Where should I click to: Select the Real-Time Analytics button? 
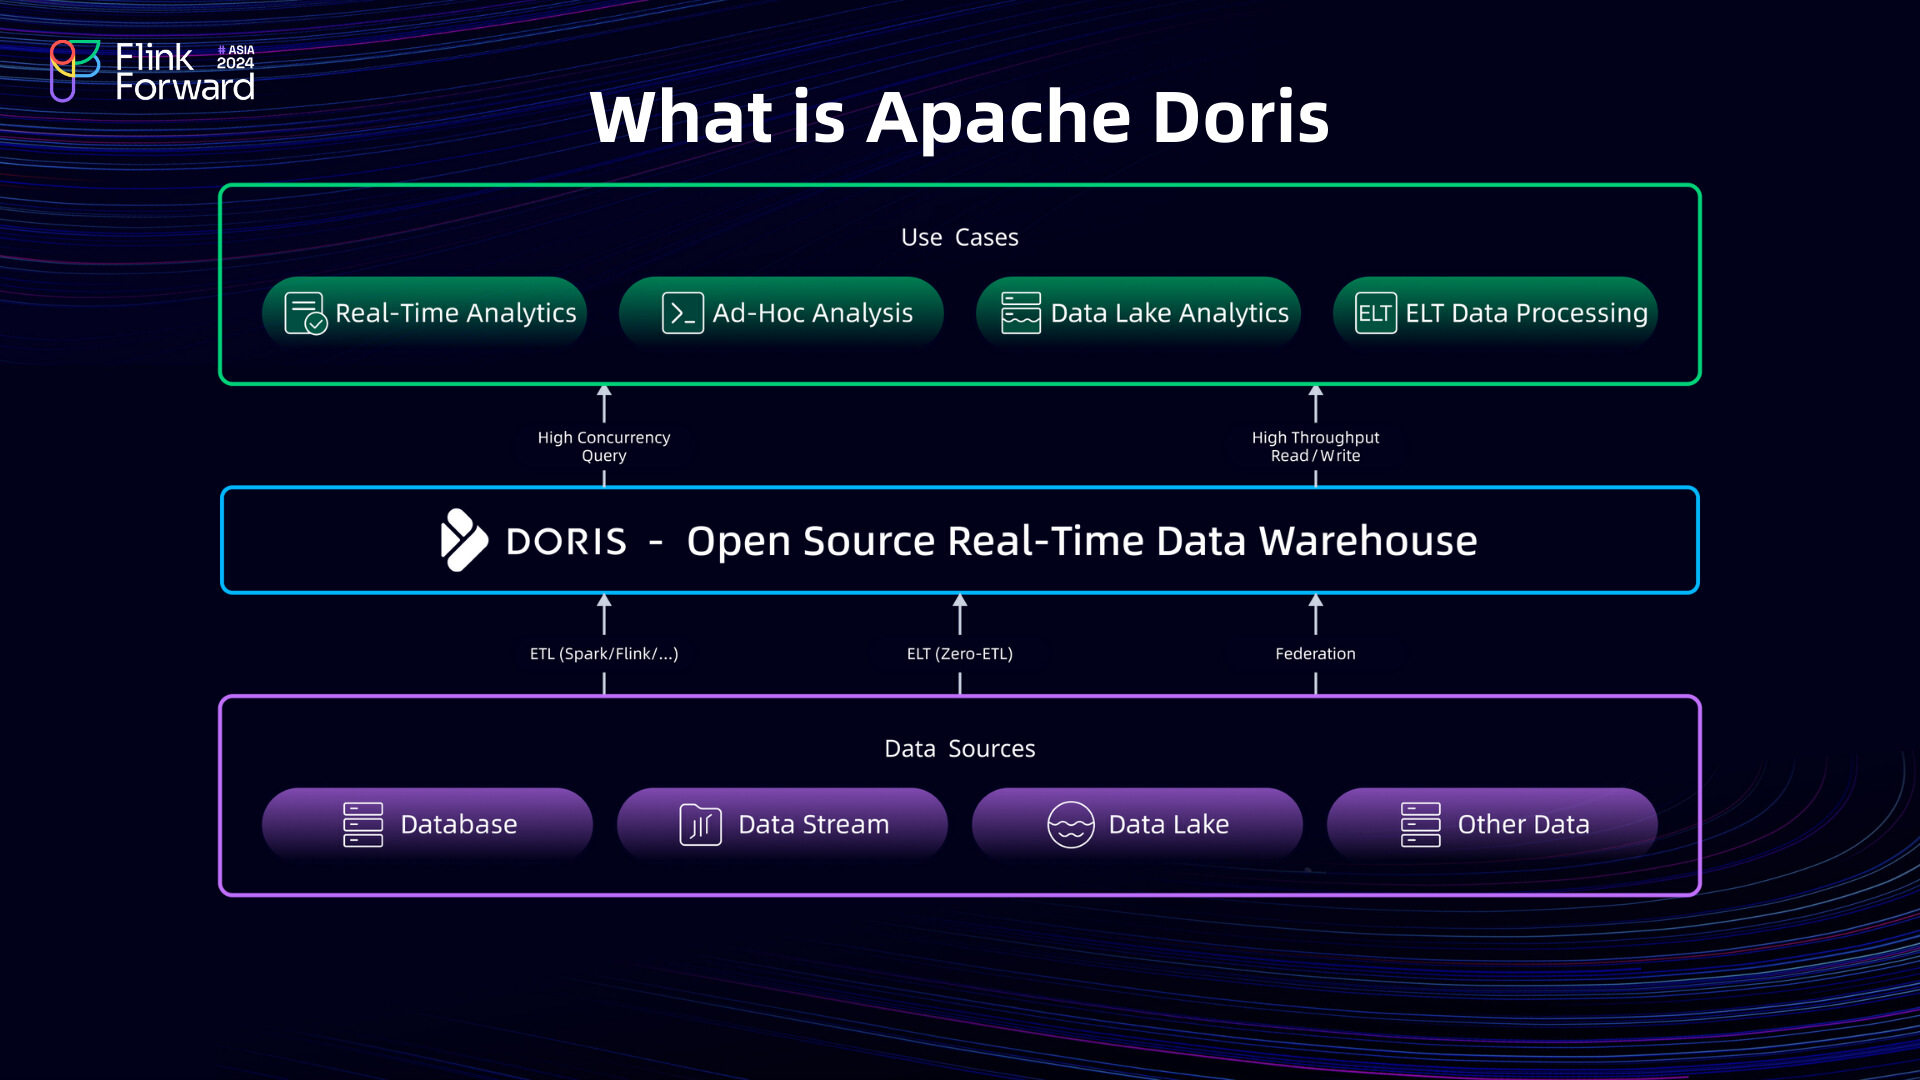tap(424, 312)
